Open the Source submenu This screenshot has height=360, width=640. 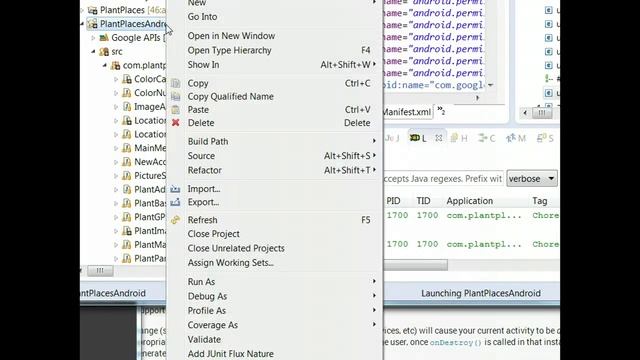275,156
